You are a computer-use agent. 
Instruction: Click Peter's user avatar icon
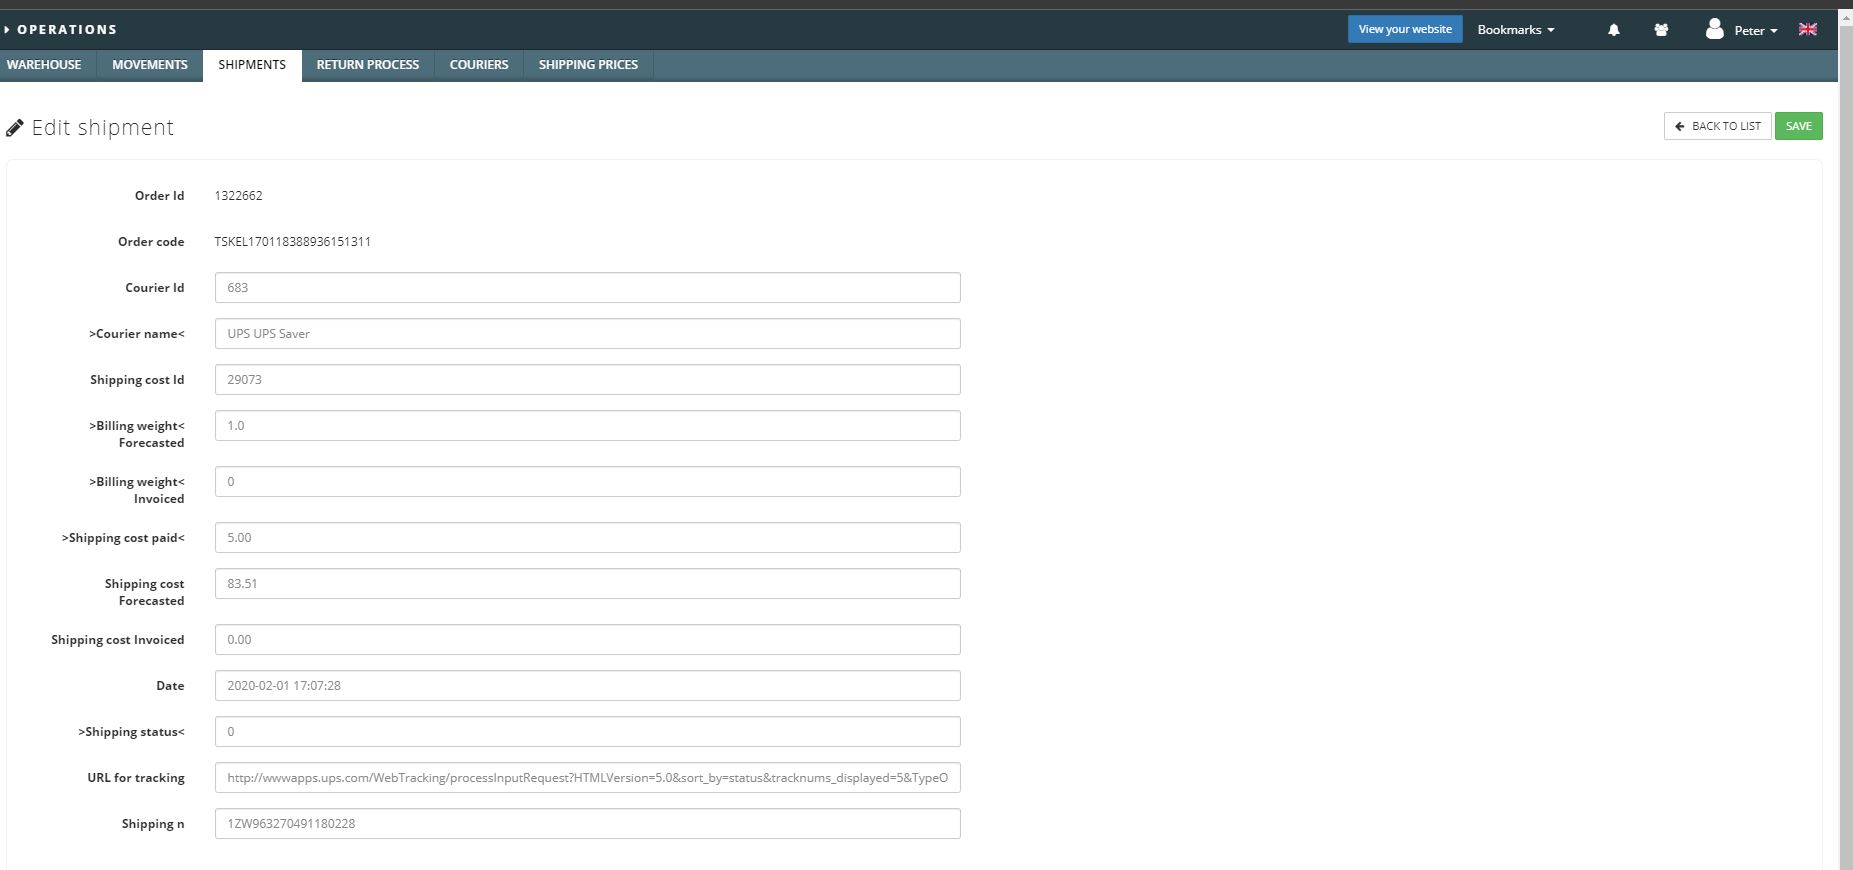[x=1714, y=29]
